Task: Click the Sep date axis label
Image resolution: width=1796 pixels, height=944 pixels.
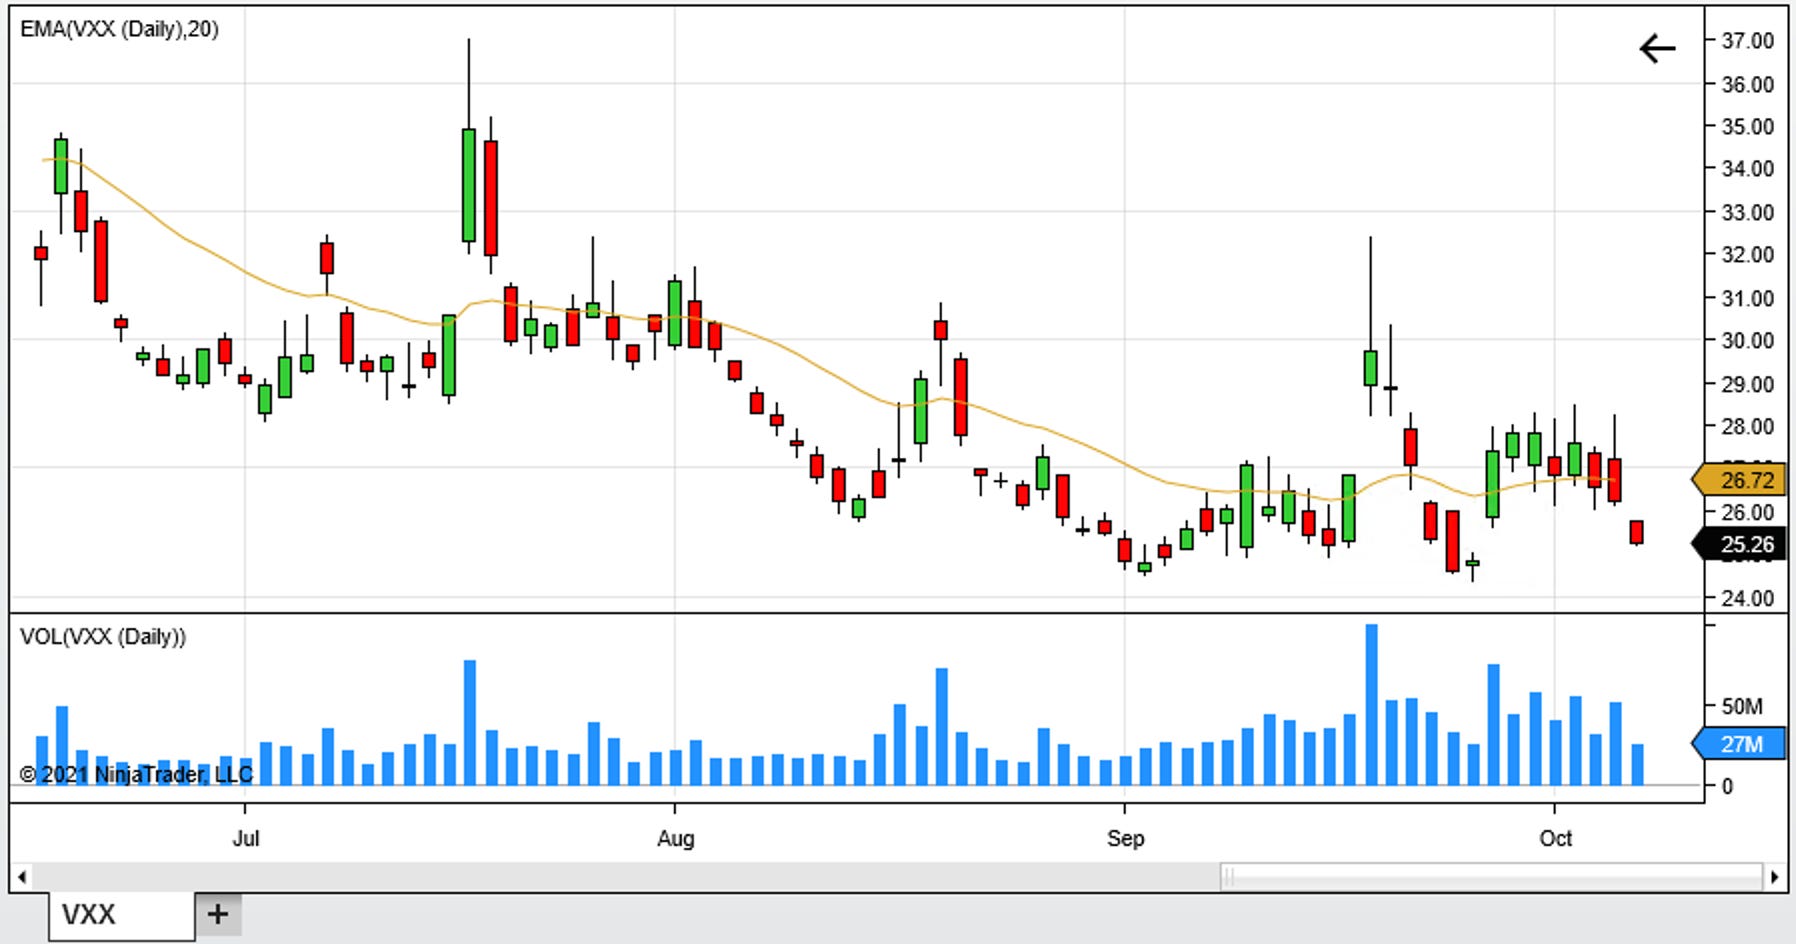Action: click(1125, 838)
